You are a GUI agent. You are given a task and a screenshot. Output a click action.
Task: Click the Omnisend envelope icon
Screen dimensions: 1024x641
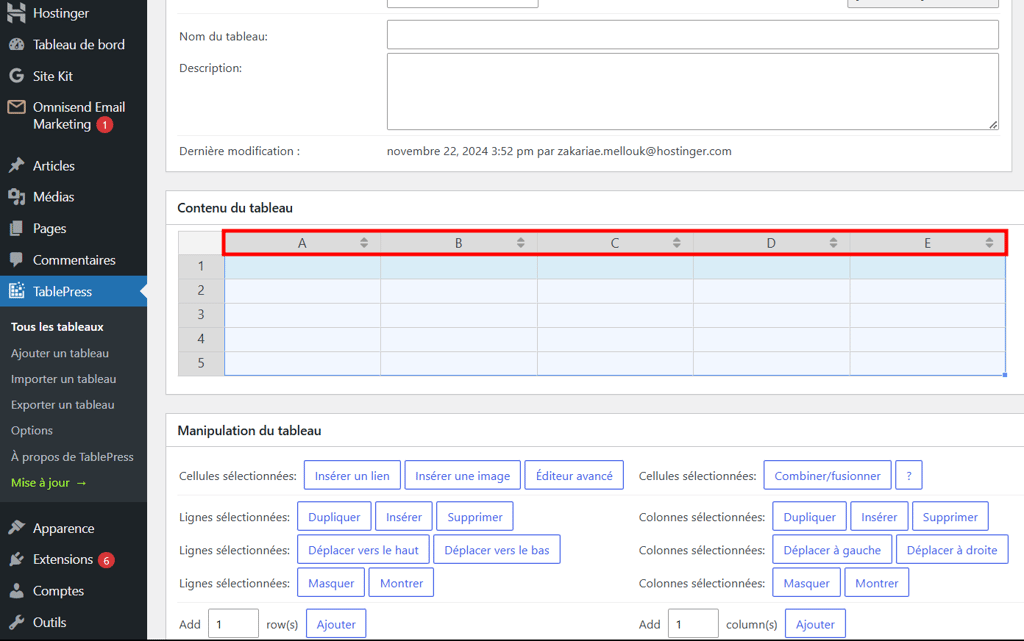click(x=16, y=106)
